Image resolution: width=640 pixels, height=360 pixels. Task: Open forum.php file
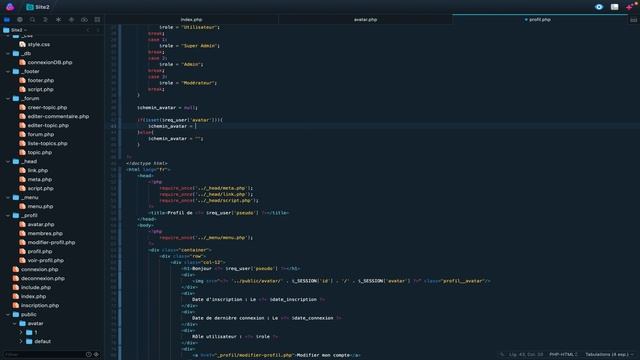click(40, 134)
